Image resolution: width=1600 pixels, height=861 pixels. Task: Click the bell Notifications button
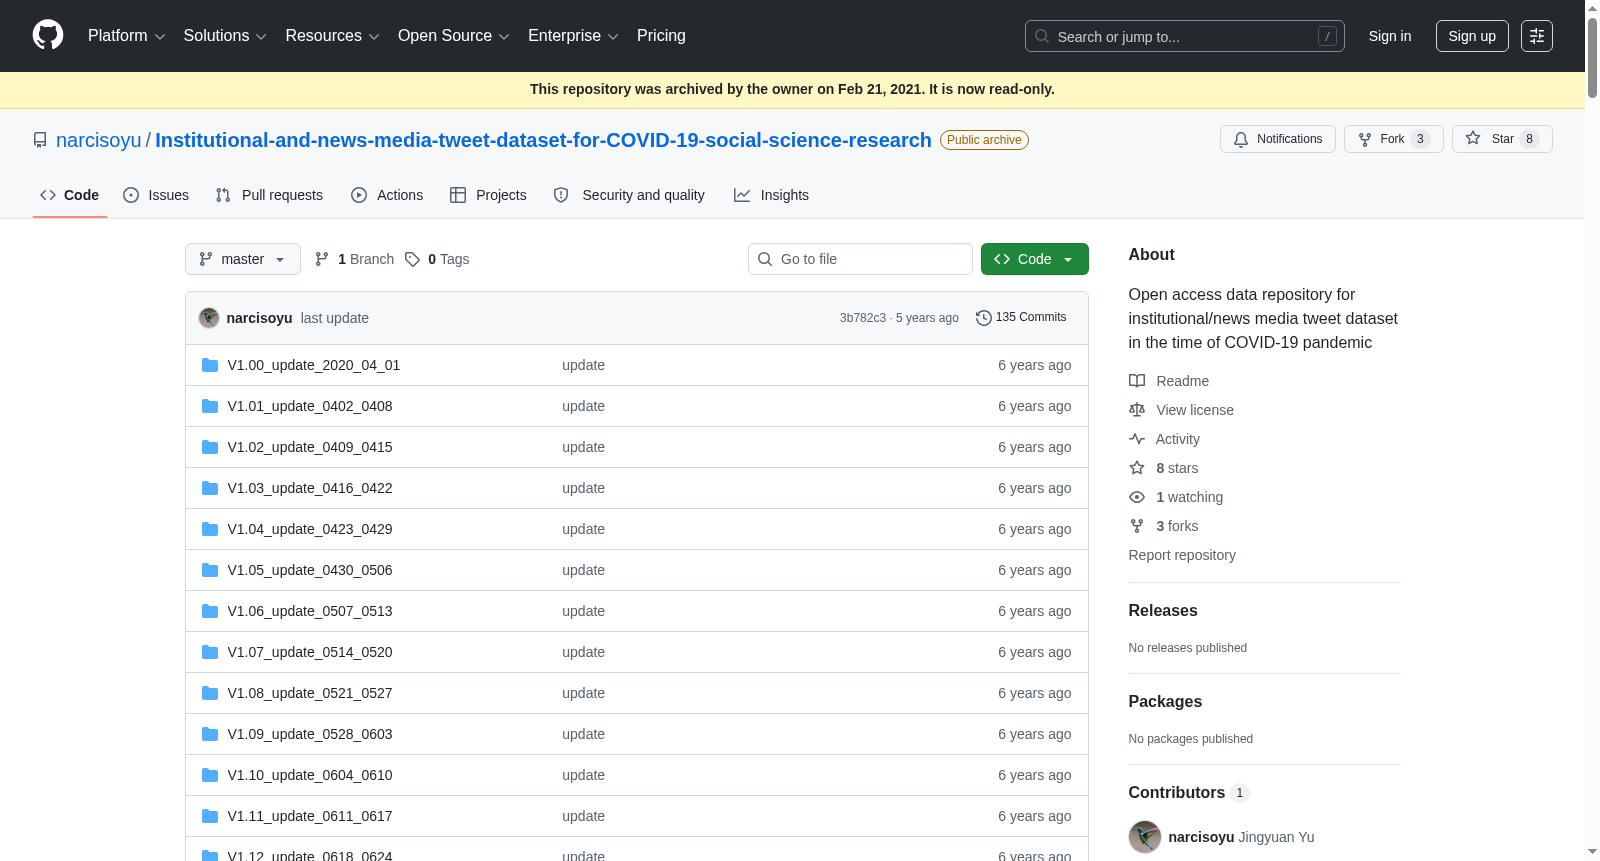pyautogui.click(x=1277, y=139)
